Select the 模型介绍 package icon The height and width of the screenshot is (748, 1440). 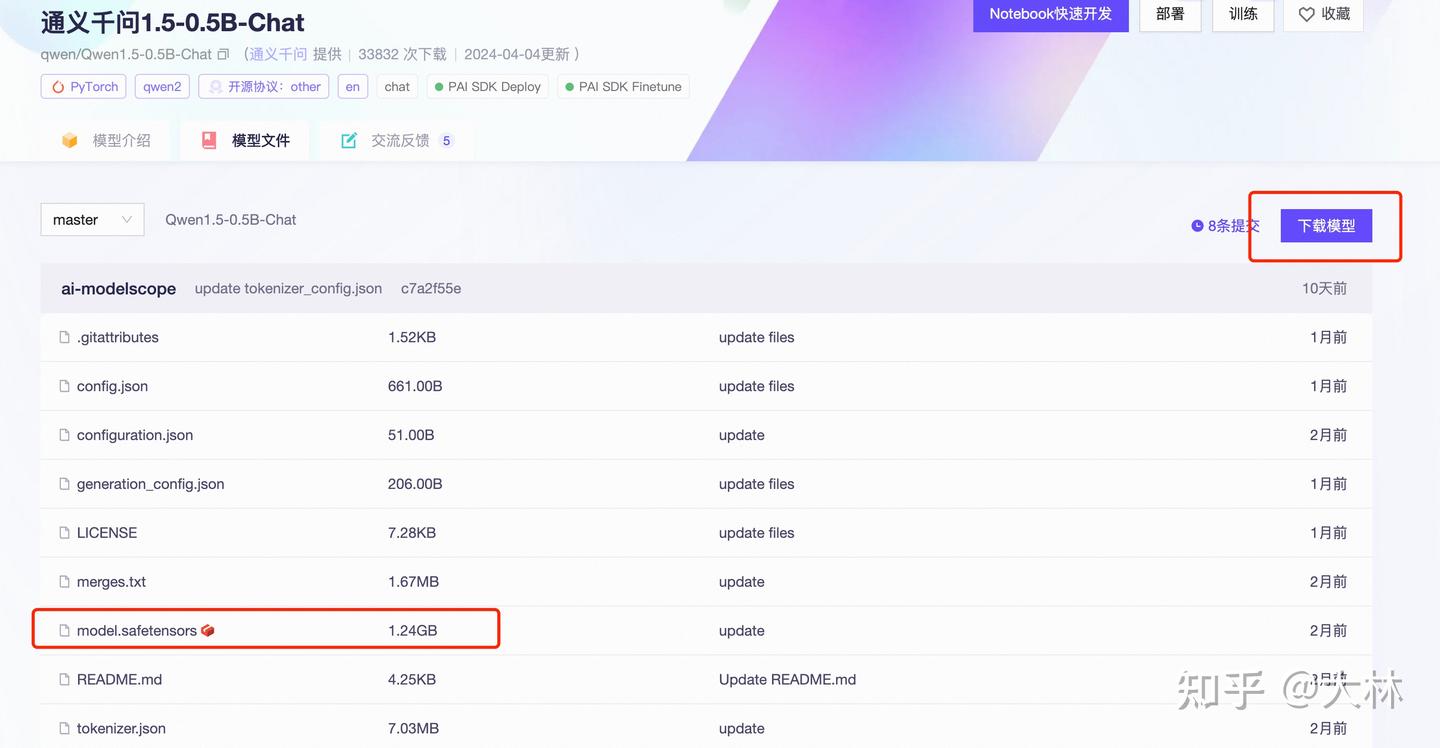[x=69, y=140]
